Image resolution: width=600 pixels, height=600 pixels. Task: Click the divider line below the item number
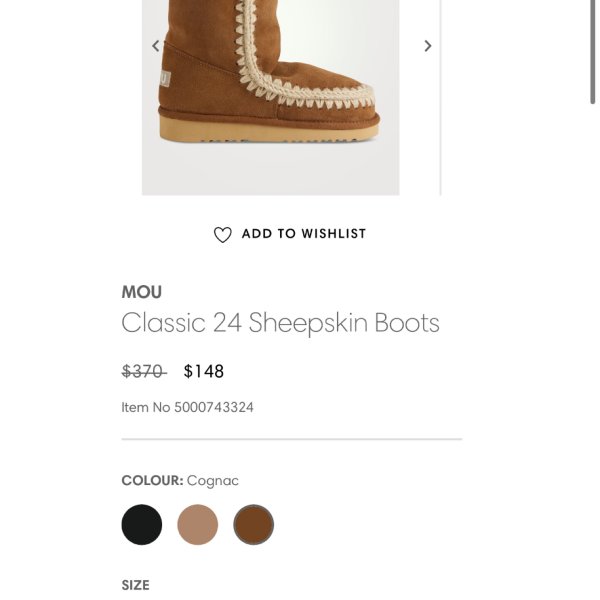coord(291,439)
